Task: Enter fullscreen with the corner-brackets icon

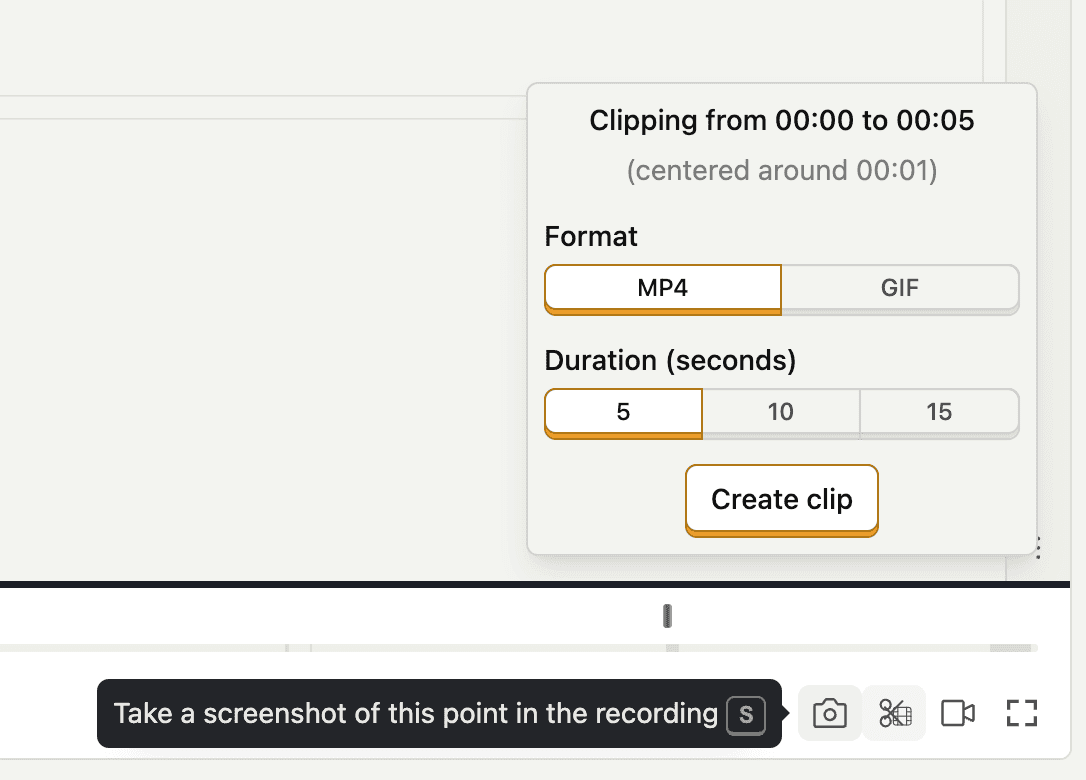Action: (1021, 713)
